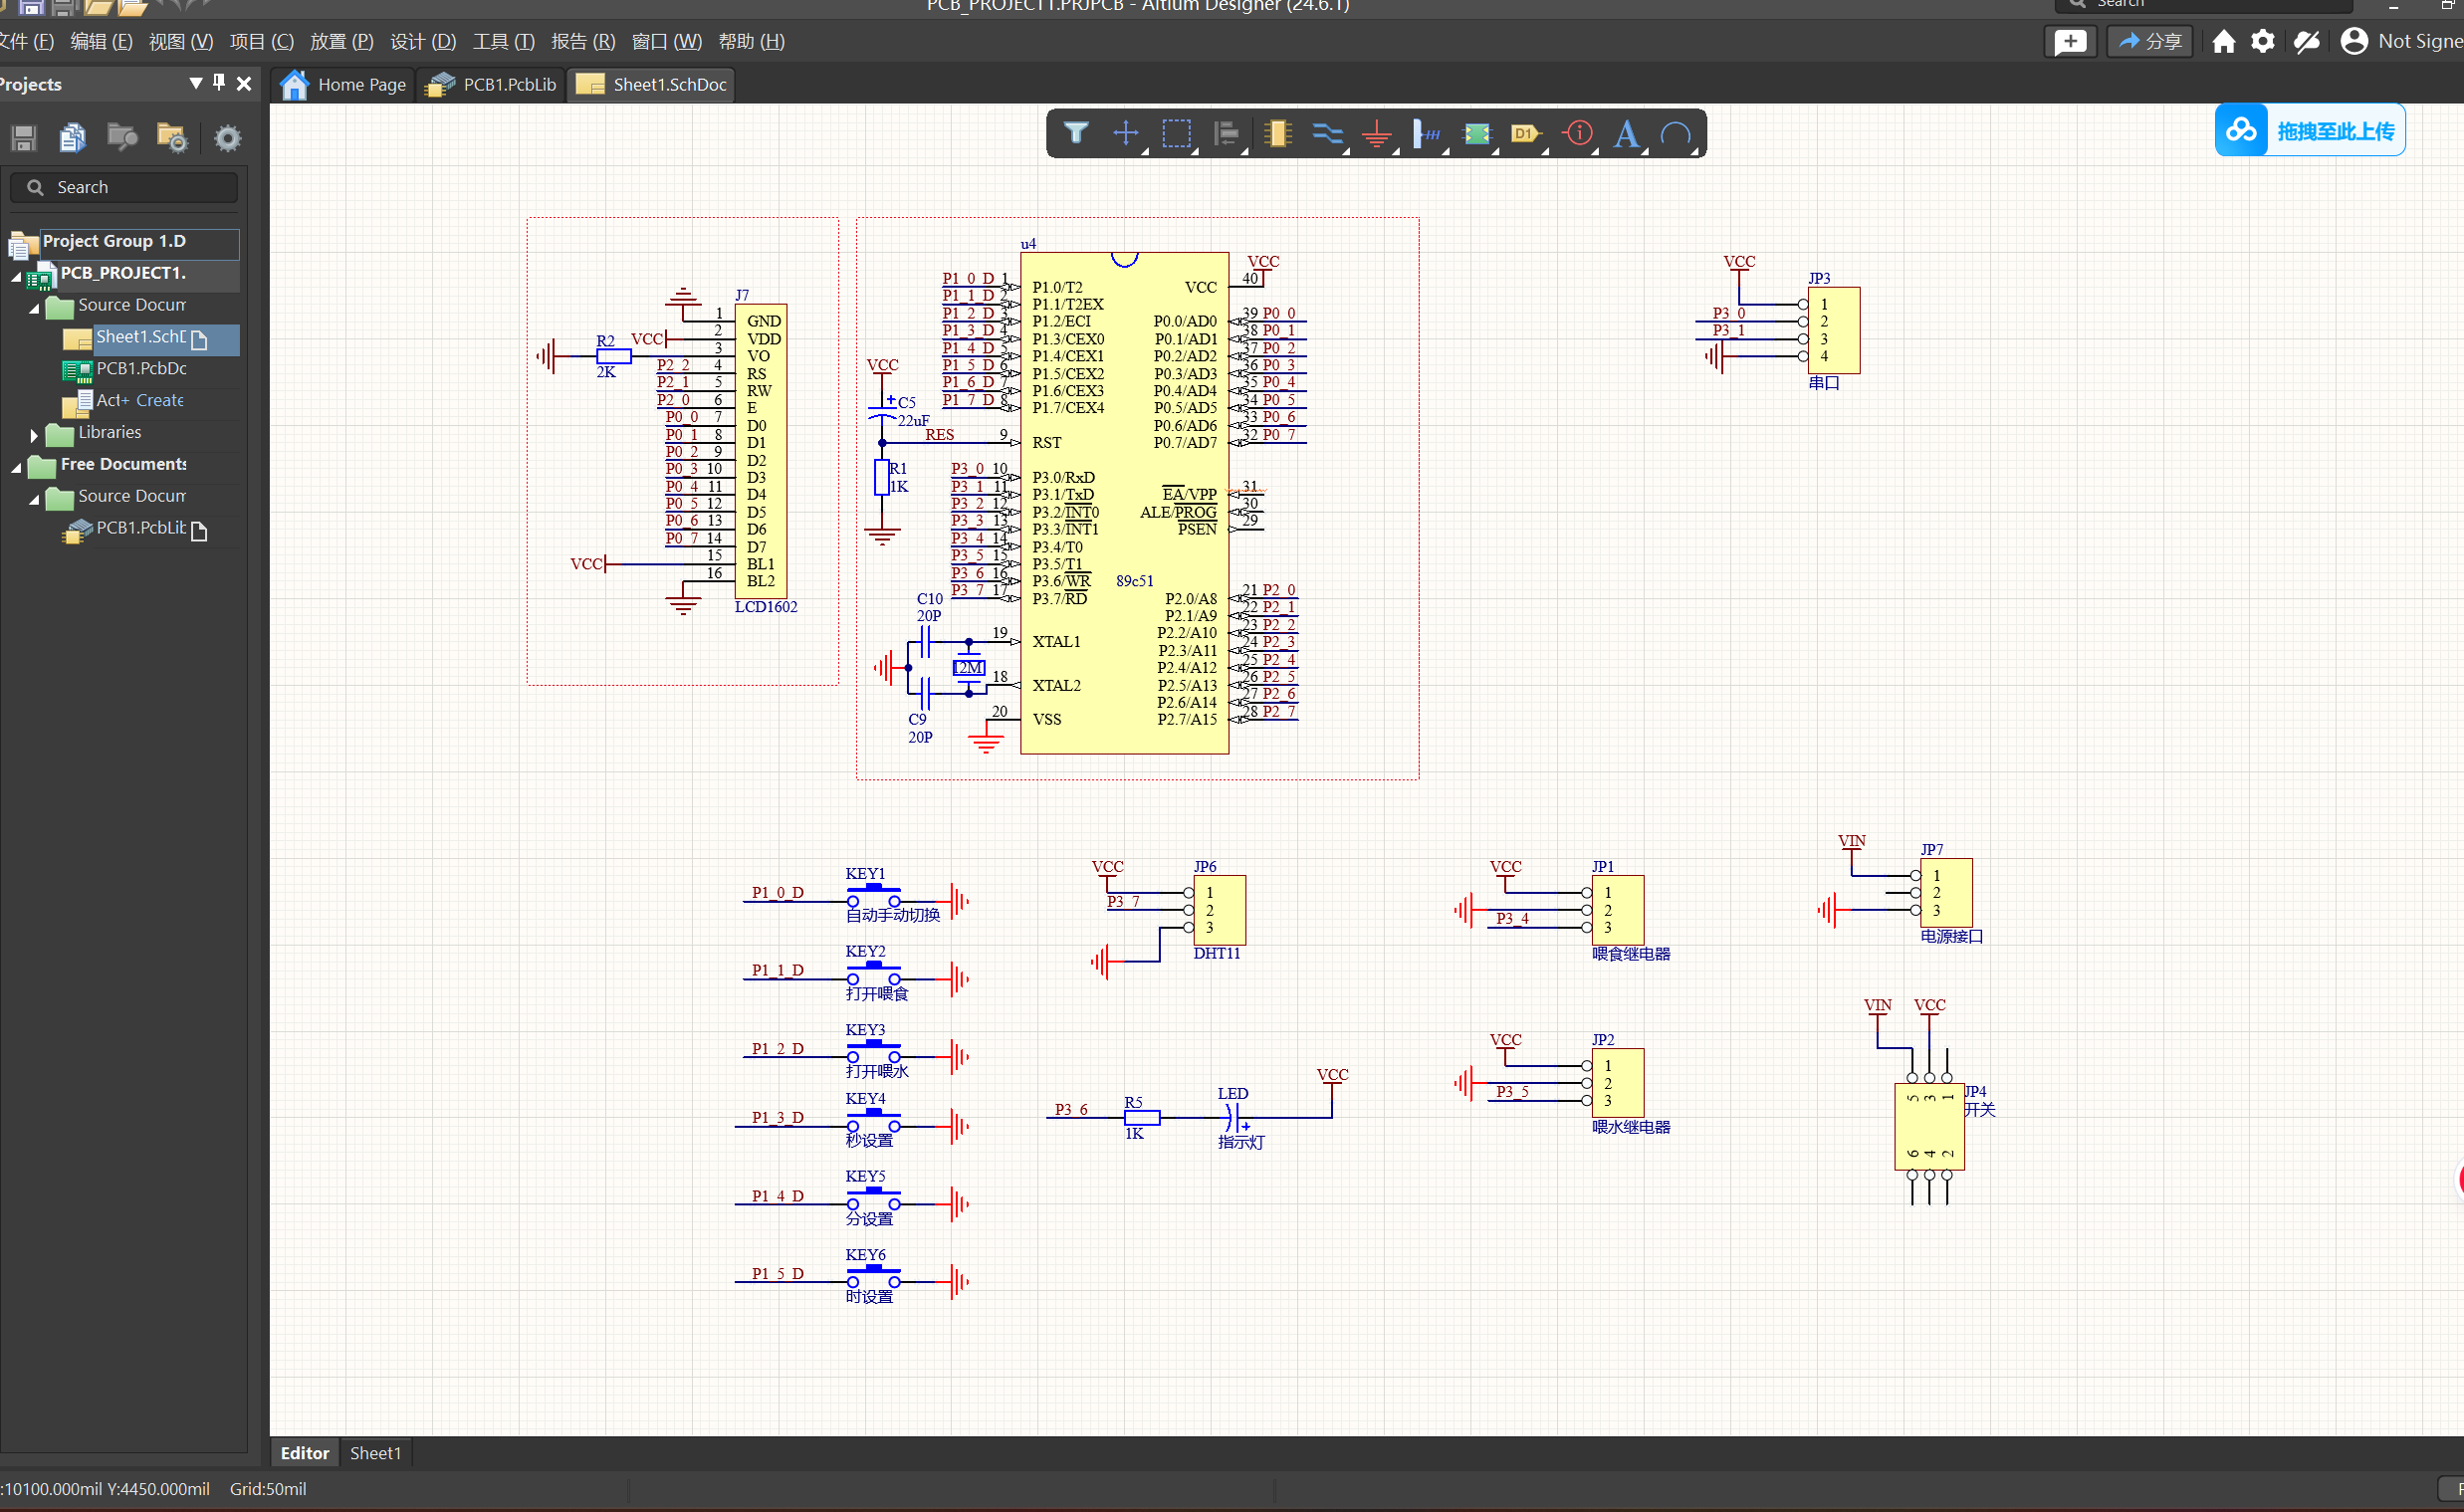Click the add comment plus button
Screen dimensions: 2464x1512
pyautogui.click(x=2071, y=42)
